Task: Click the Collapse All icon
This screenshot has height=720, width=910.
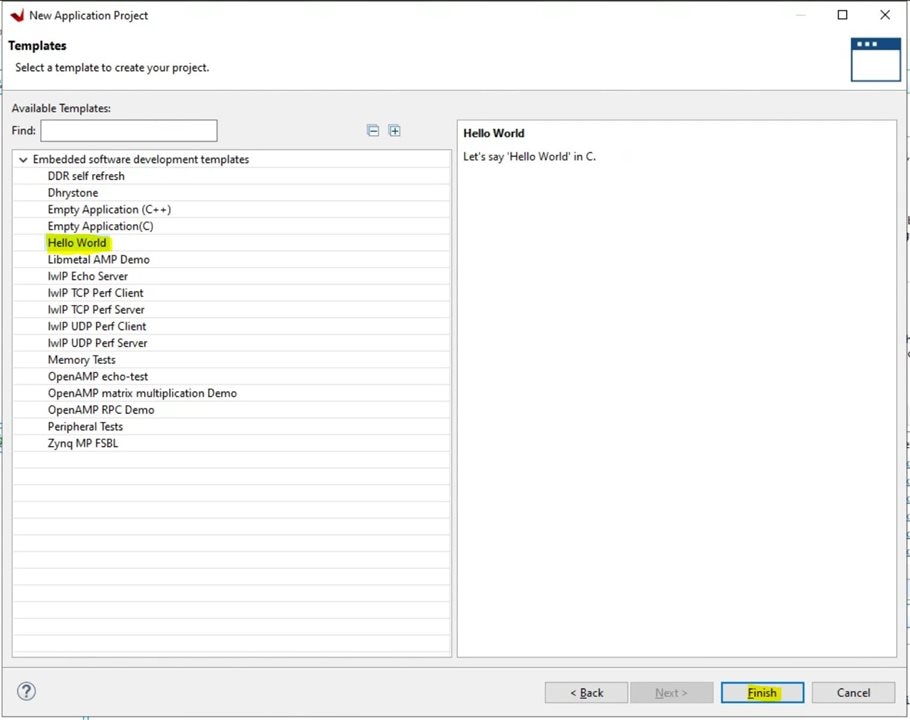Action: tap(373, 131)
